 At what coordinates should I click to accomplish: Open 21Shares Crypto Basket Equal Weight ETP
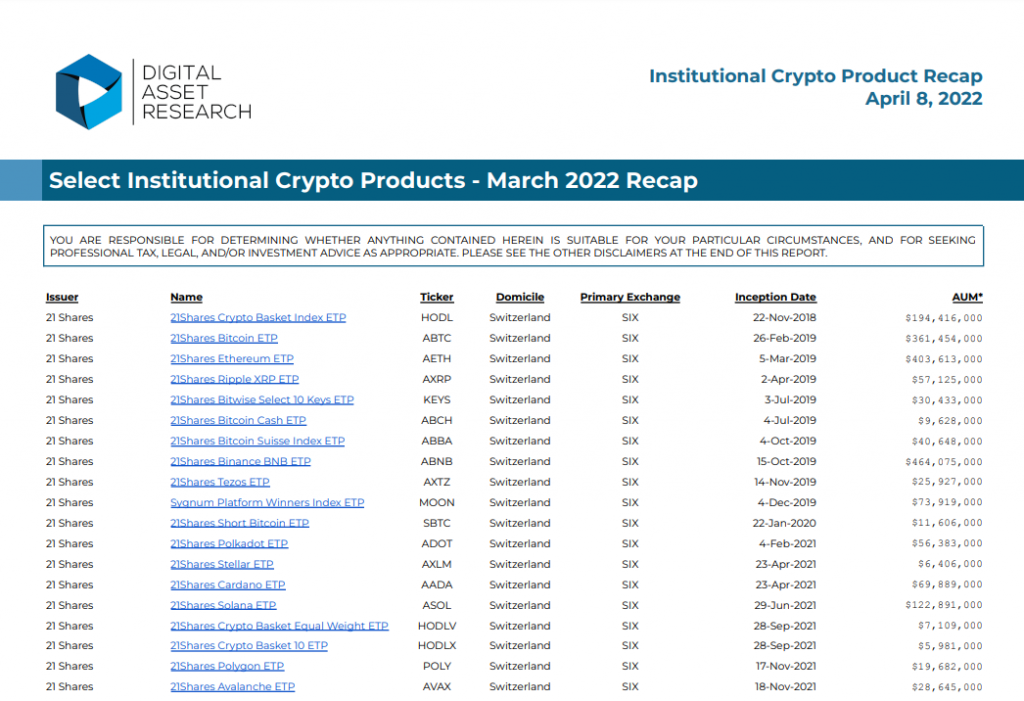point(280,626)
